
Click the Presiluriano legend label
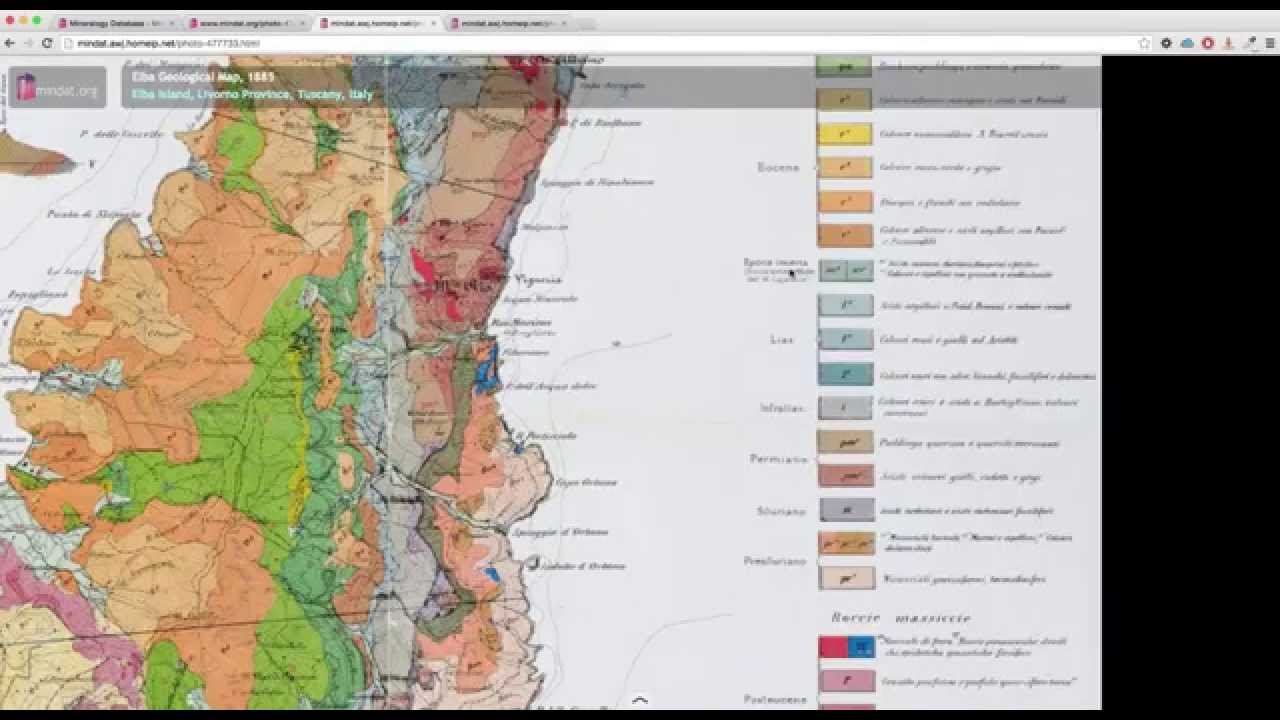point(775,561)
